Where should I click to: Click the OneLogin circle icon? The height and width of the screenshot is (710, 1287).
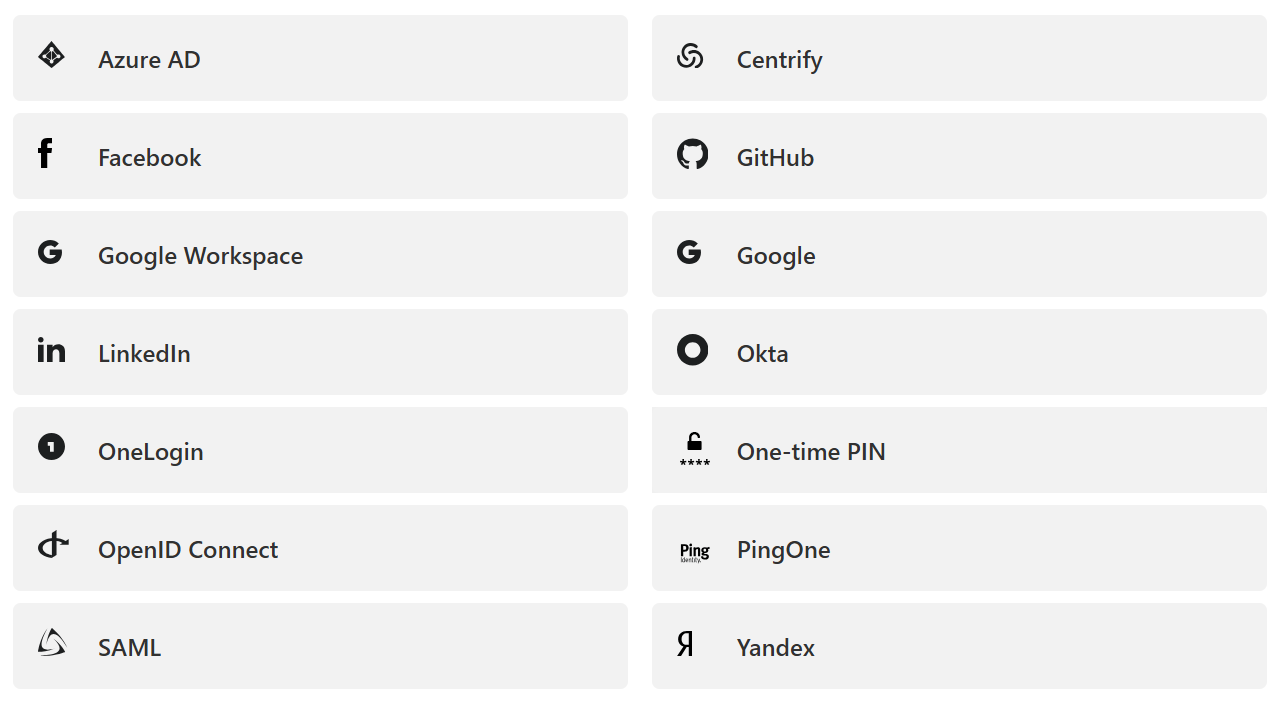point(51,446)
